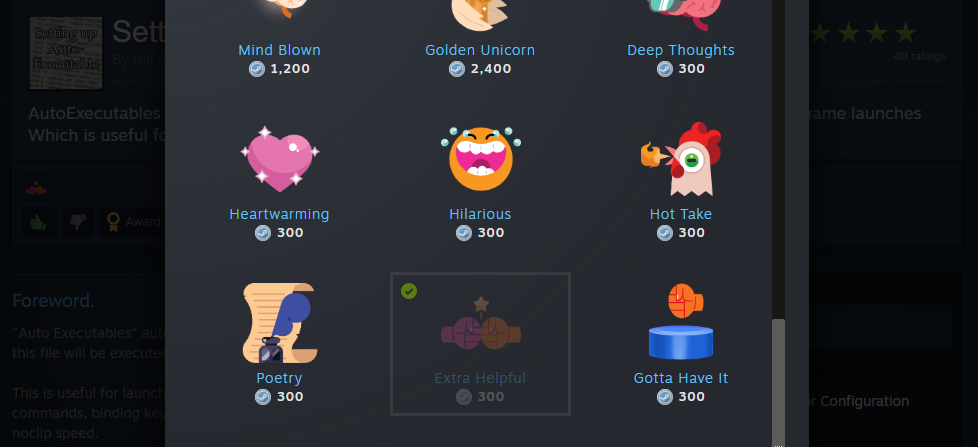Click the Gotta Have It label
978x447 pixels.
[x=680, y=378]
